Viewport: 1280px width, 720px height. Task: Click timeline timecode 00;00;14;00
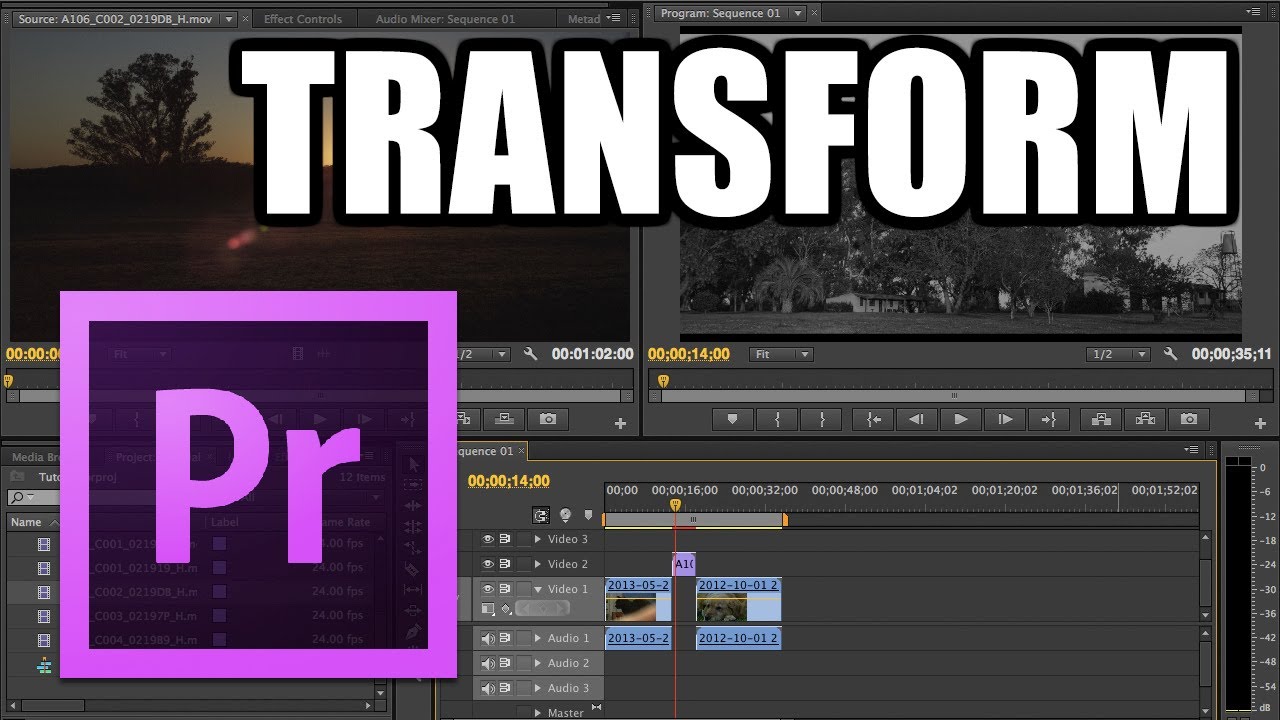509,481
